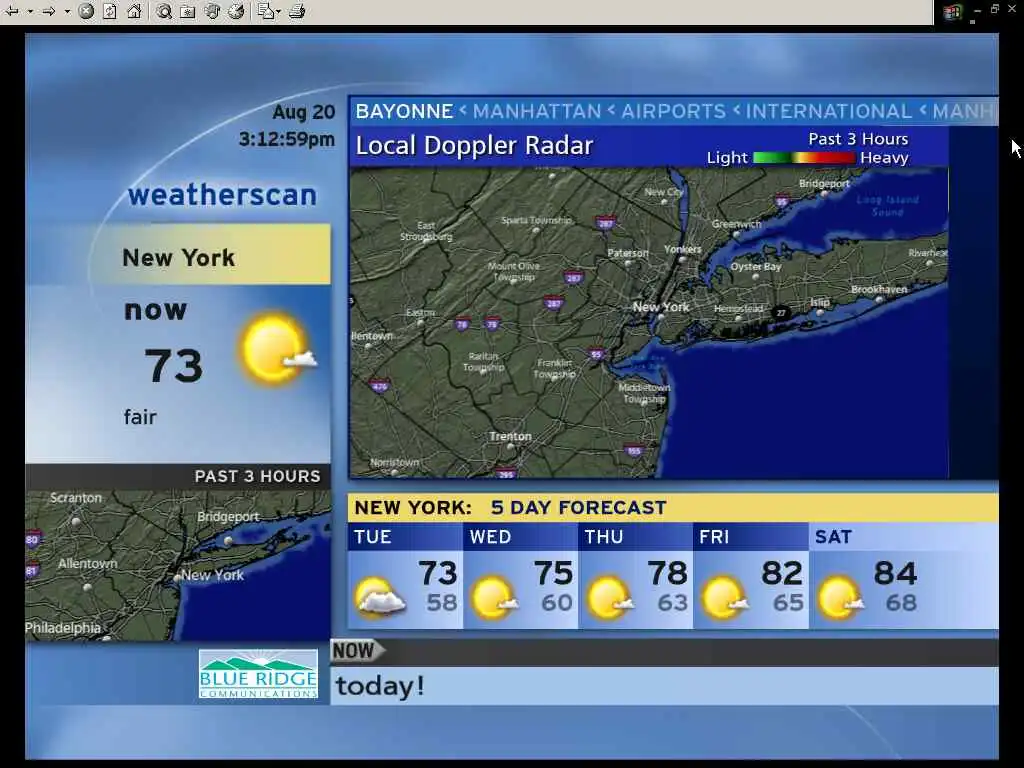The image size is (1024, 768).
Task: Click Tuesday's low temperature 58
Action: (441, 603)
